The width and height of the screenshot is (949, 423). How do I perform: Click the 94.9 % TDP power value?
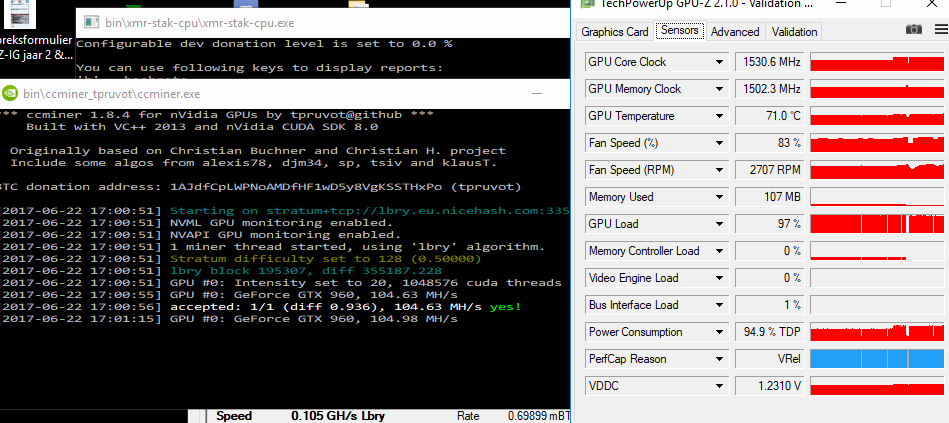click(769, 332)
